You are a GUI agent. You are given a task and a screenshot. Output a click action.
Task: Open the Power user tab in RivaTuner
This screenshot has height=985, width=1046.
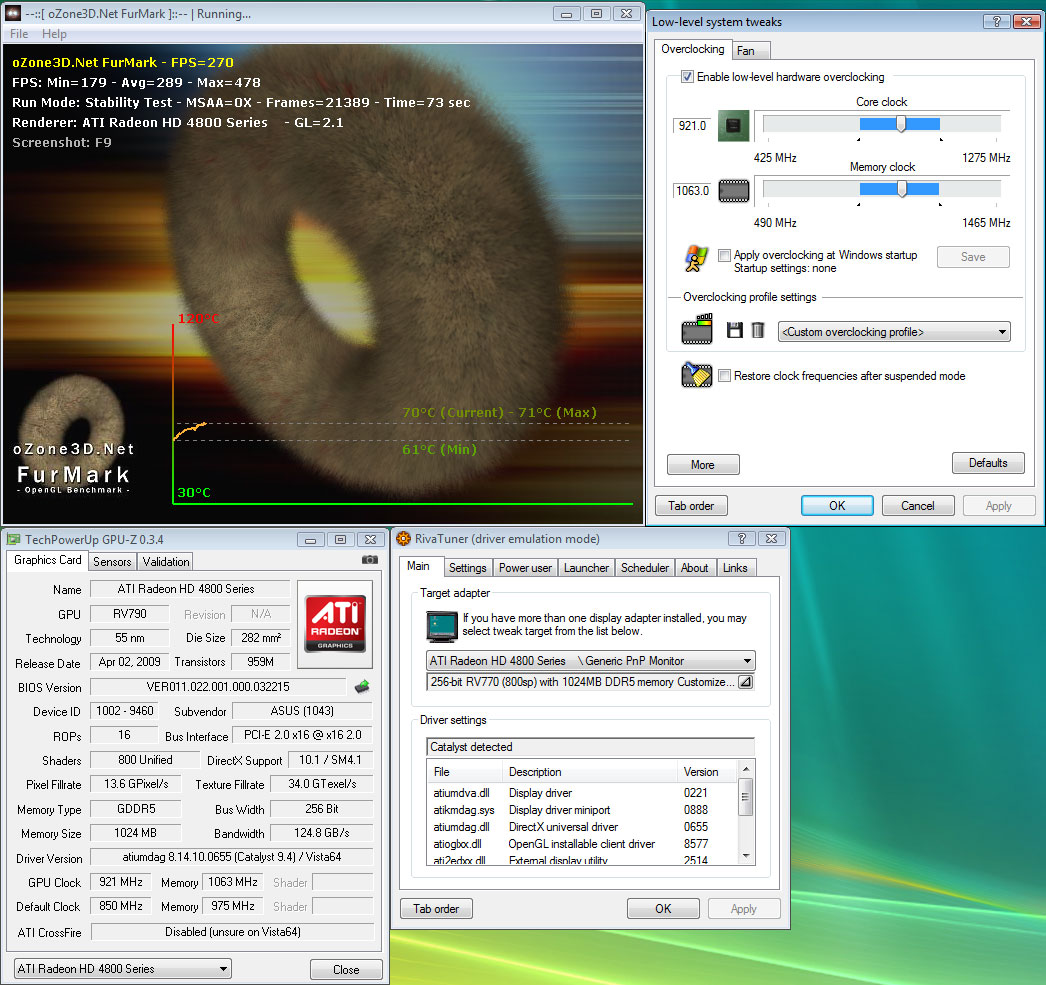tap(525, 568)
